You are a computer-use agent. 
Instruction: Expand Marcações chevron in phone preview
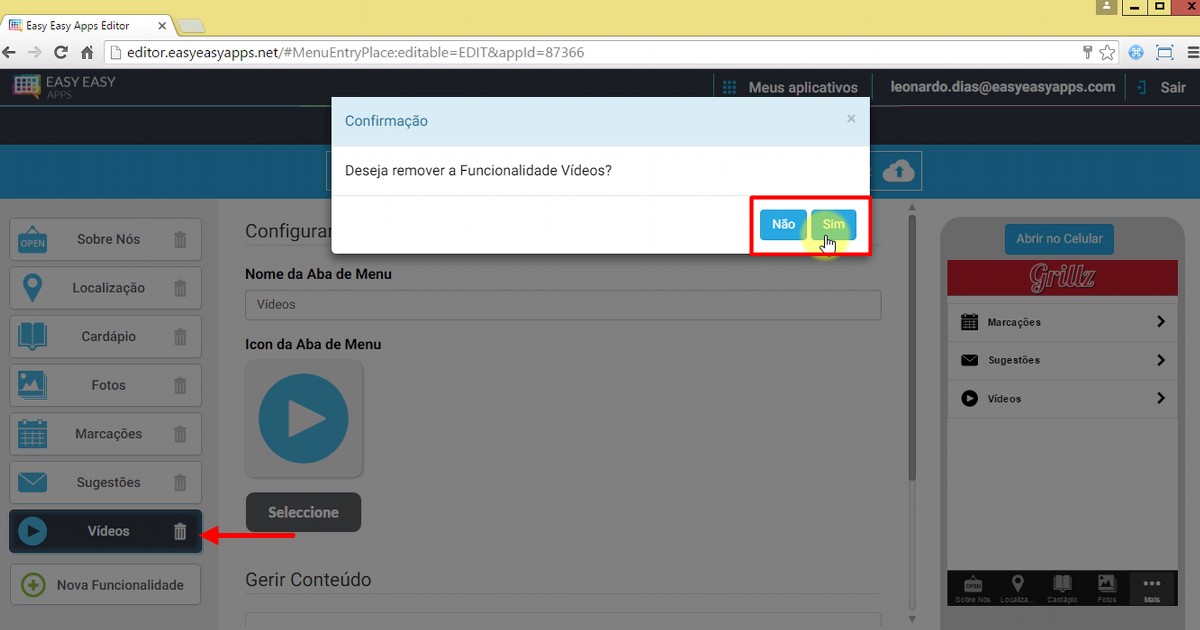(x=1160, y=322)
